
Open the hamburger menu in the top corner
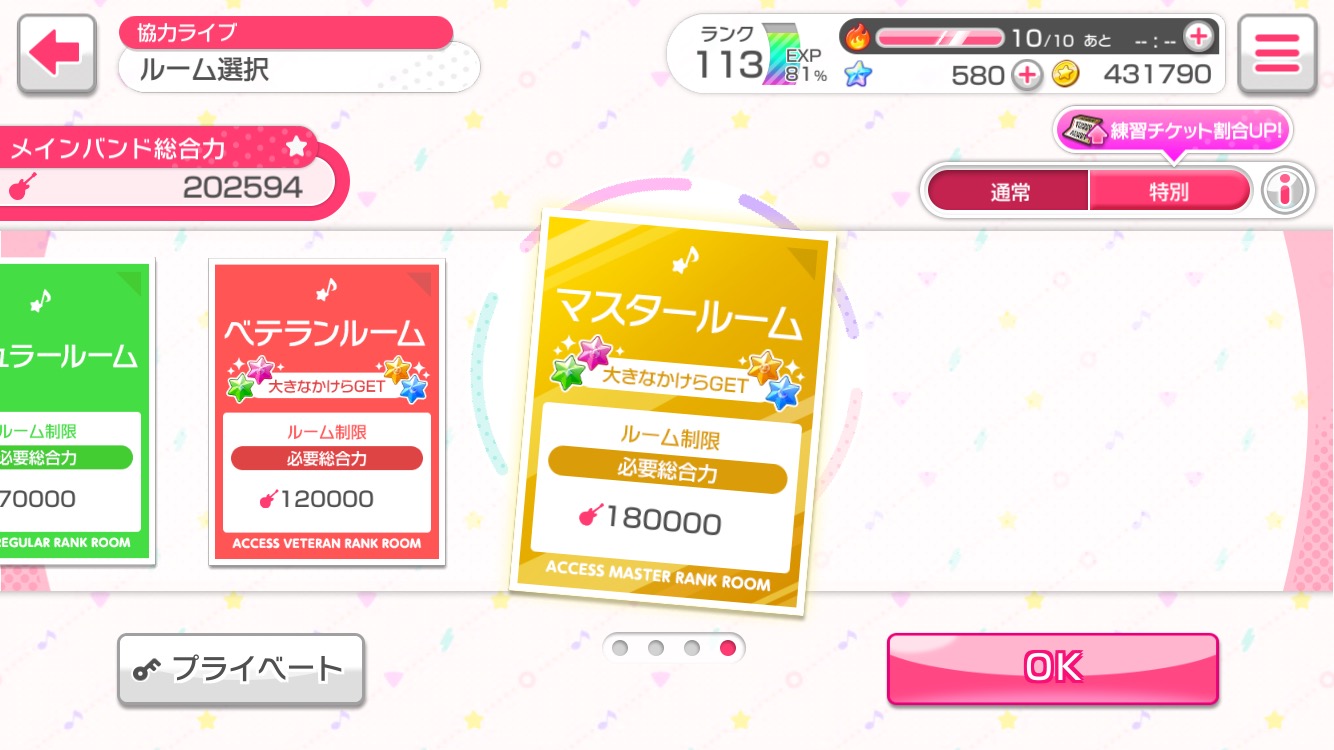coord(1277,55)
